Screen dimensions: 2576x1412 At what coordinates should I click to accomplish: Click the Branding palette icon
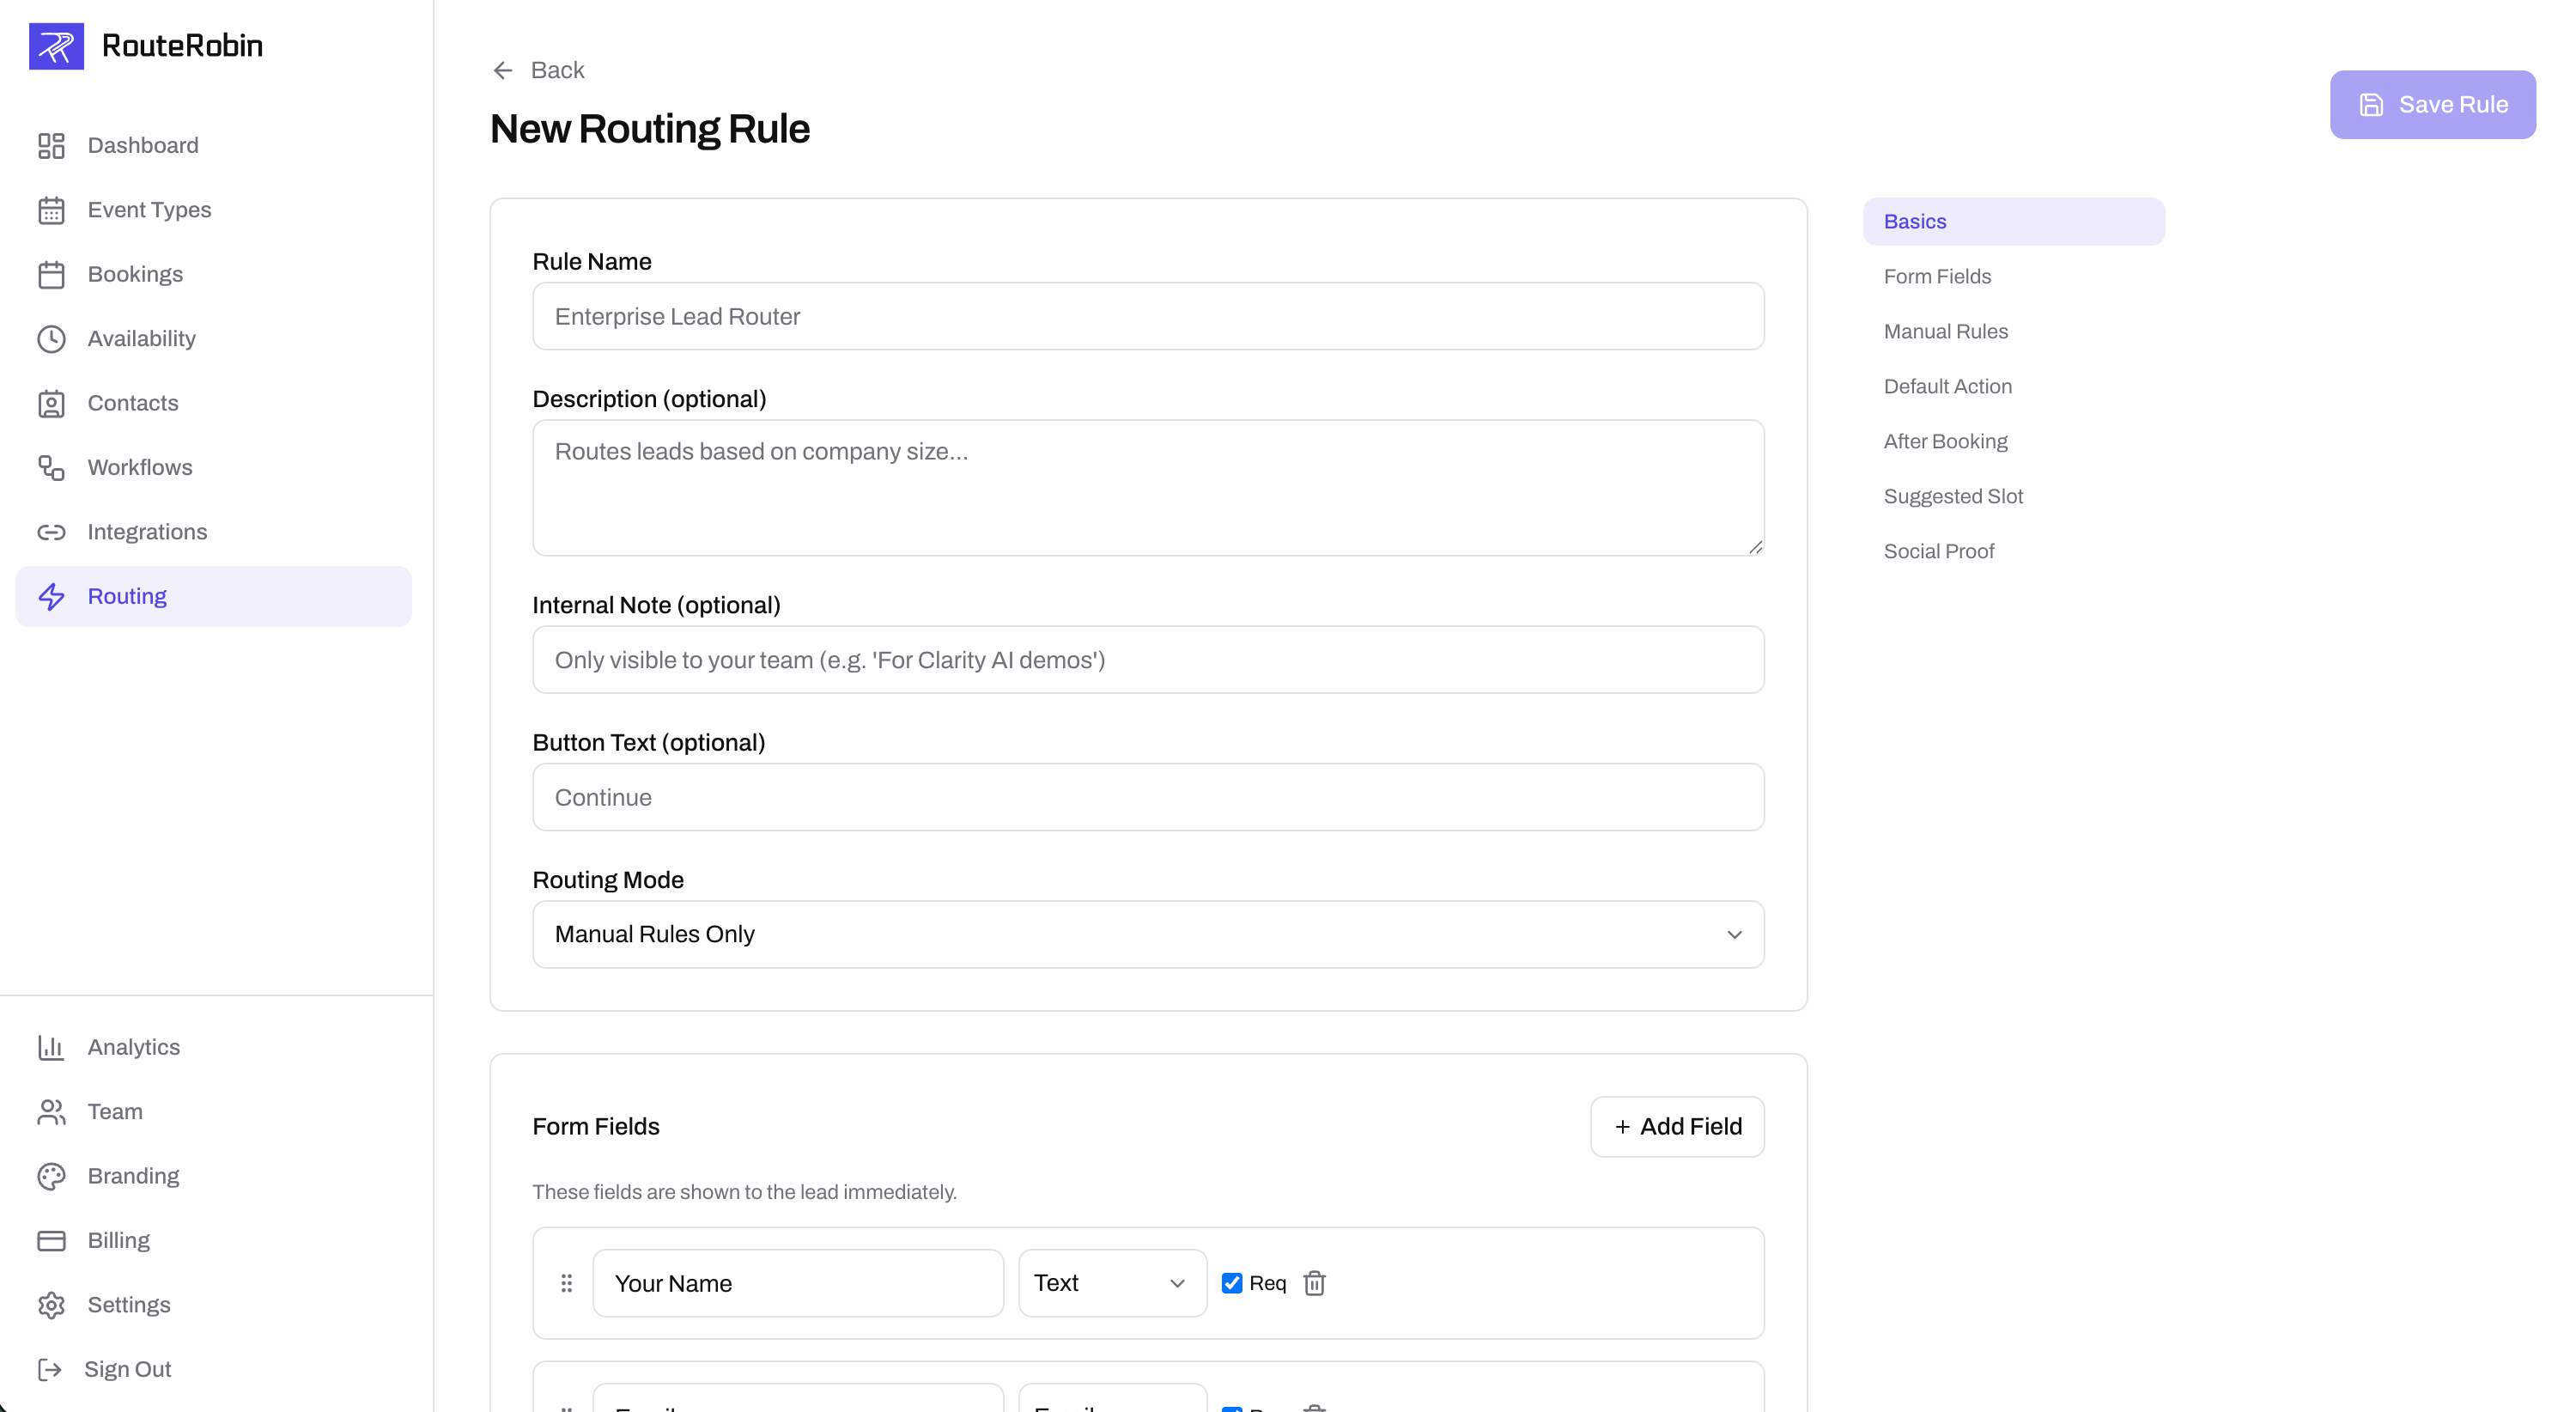(52, 1175)
